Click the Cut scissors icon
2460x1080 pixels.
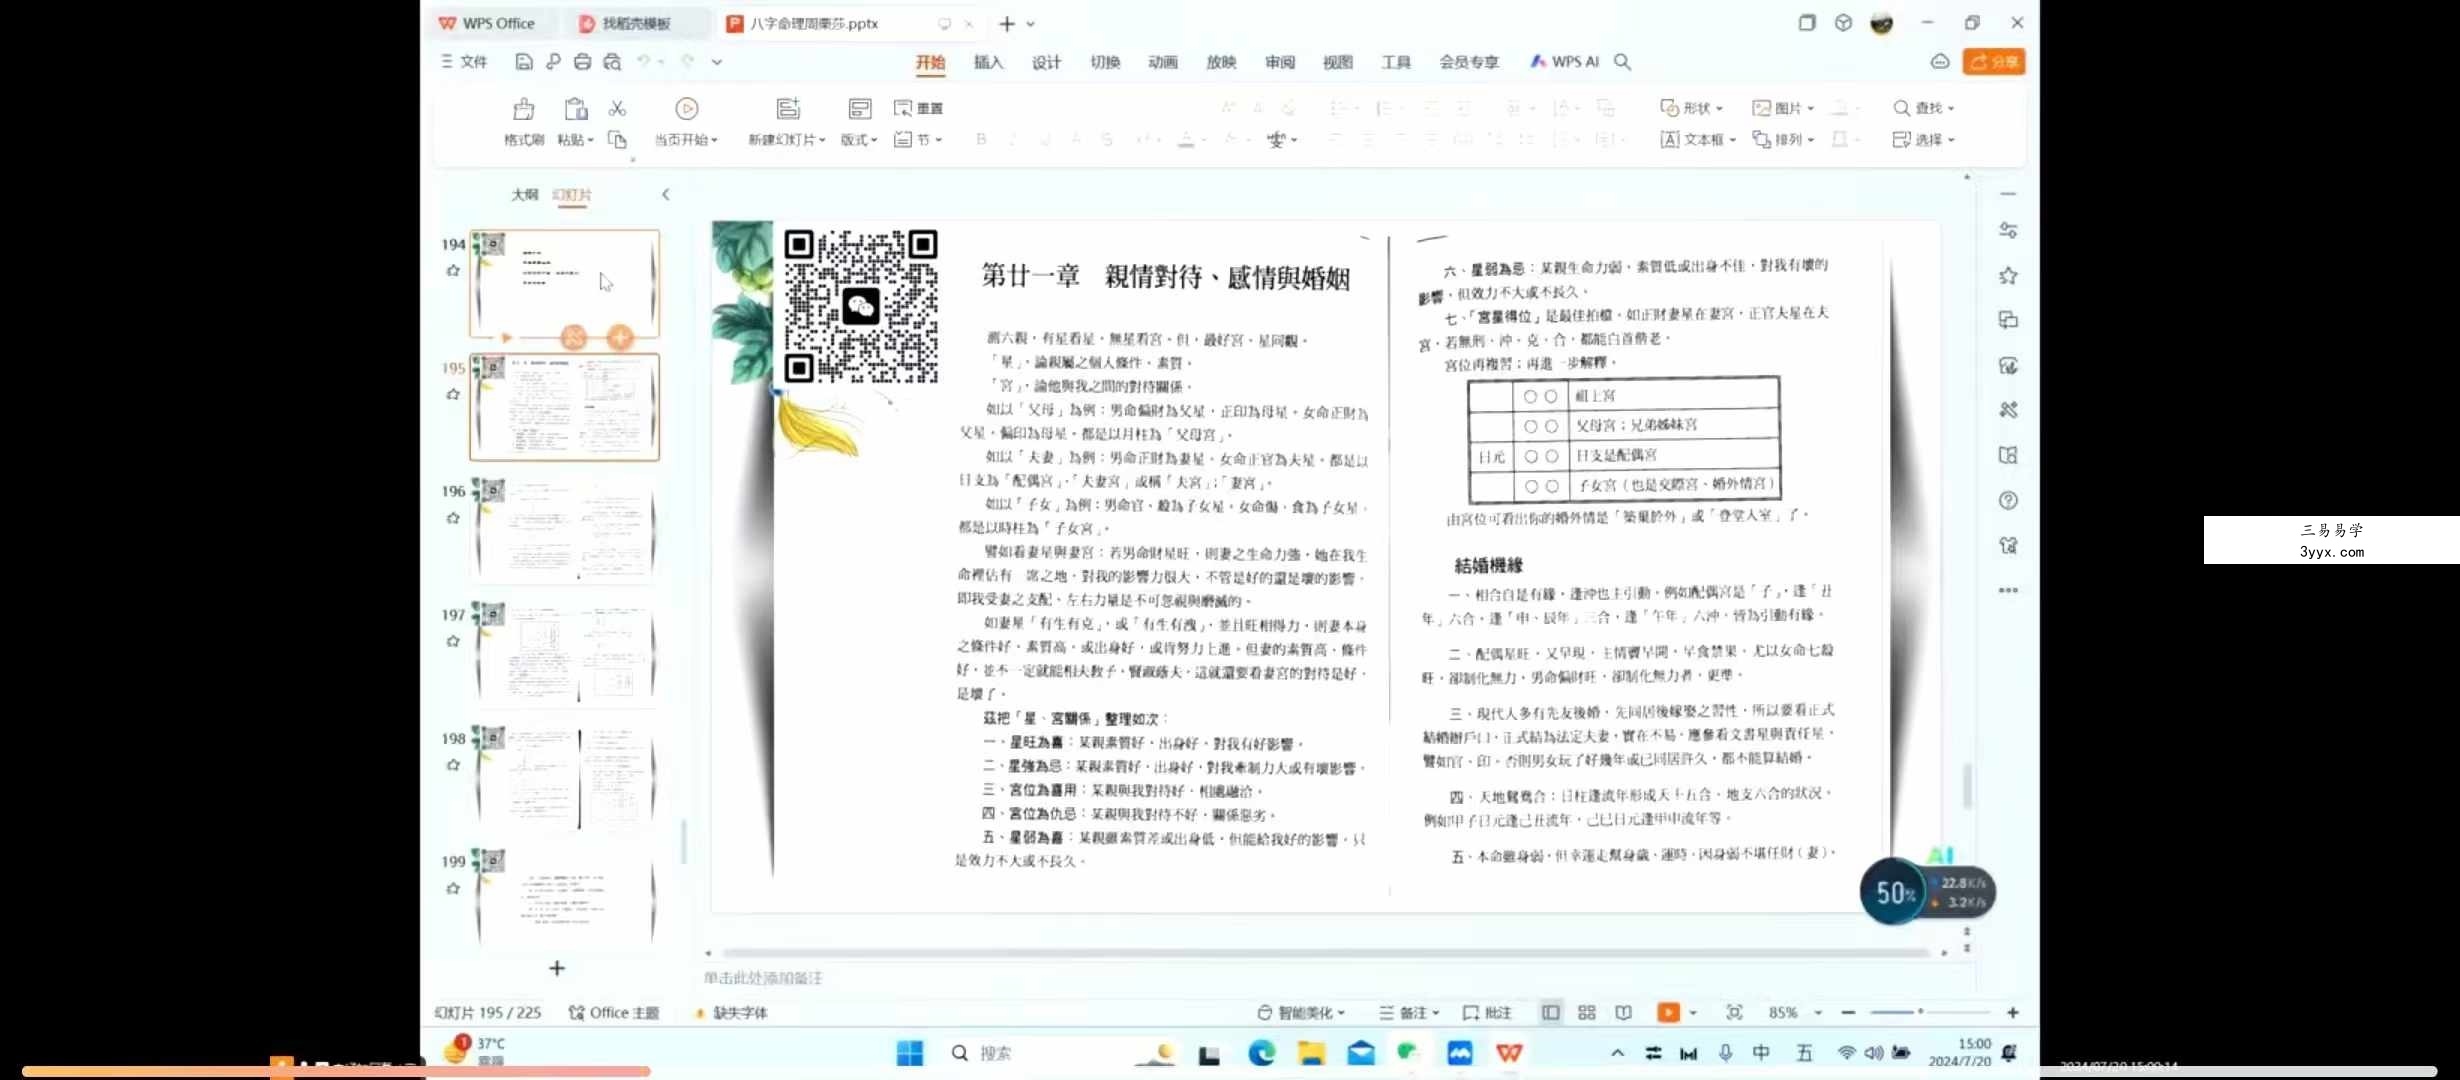(617, 108)
